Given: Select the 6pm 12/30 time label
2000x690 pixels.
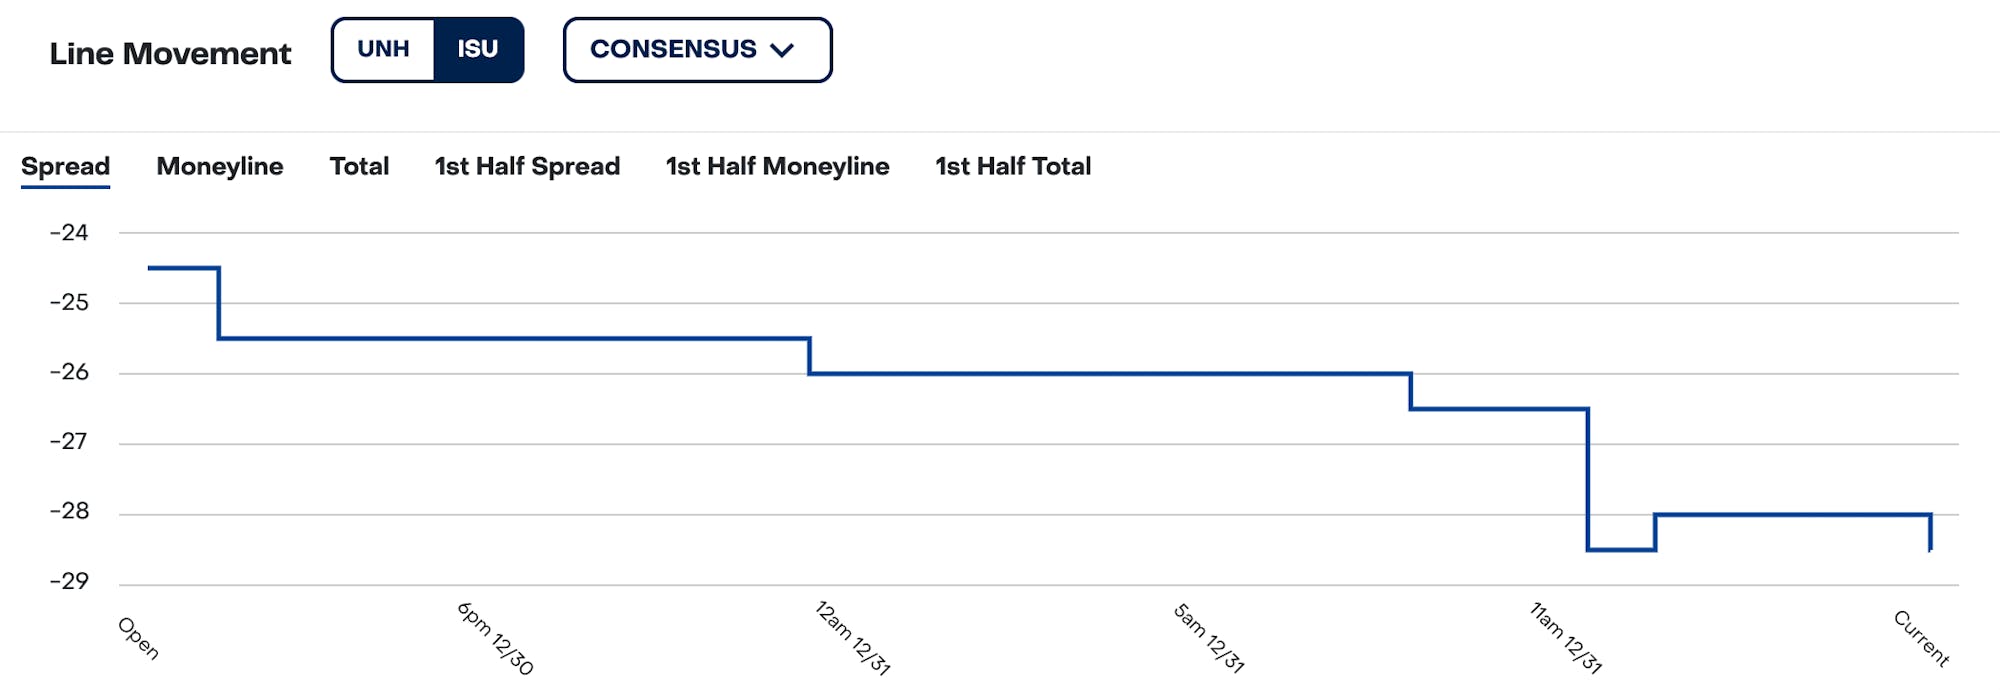Looking at the screenshot, I should pos(495,638).
